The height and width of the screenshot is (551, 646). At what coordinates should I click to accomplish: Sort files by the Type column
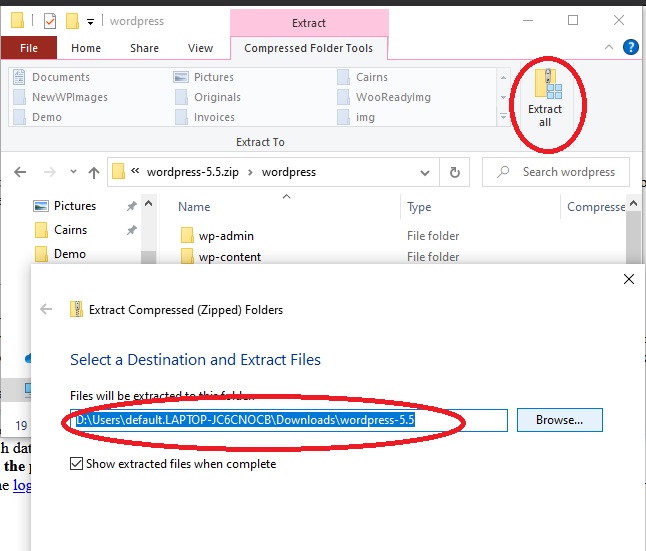click(419, 206)
